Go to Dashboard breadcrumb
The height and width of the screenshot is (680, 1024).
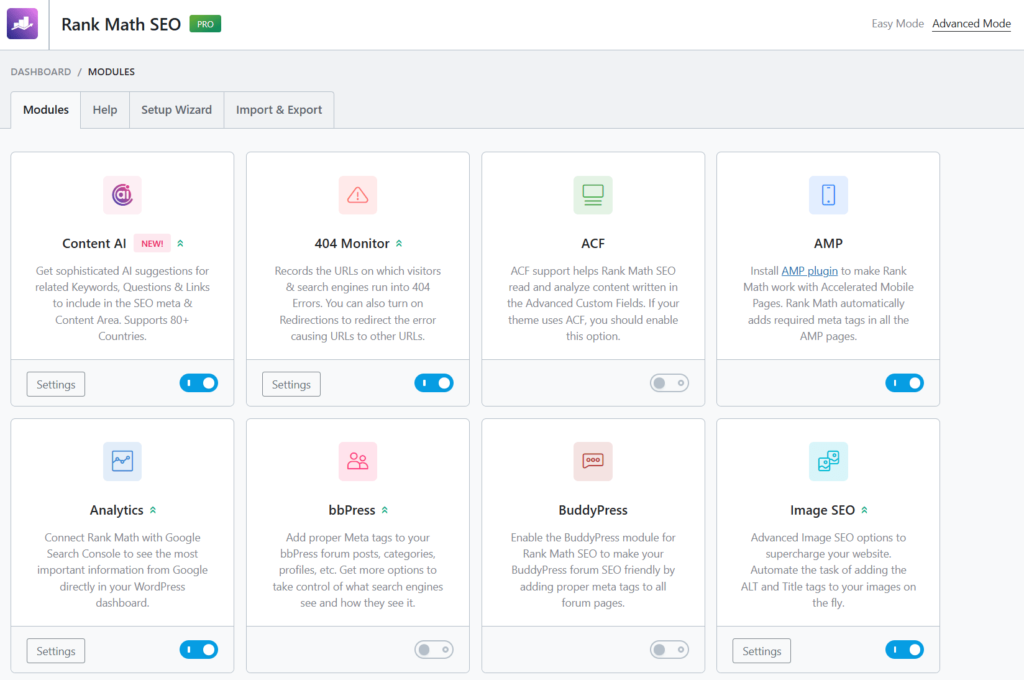pyautogui.click(x=40, y=72)
